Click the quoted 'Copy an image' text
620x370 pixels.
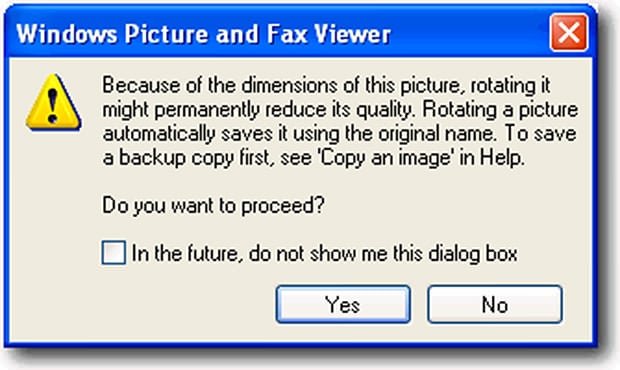(x=386, y=158)
